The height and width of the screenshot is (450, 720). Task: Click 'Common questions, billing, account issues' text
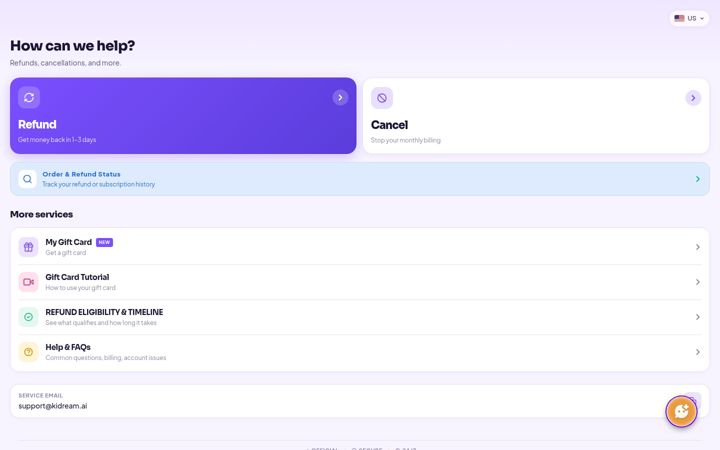(106, 358)
